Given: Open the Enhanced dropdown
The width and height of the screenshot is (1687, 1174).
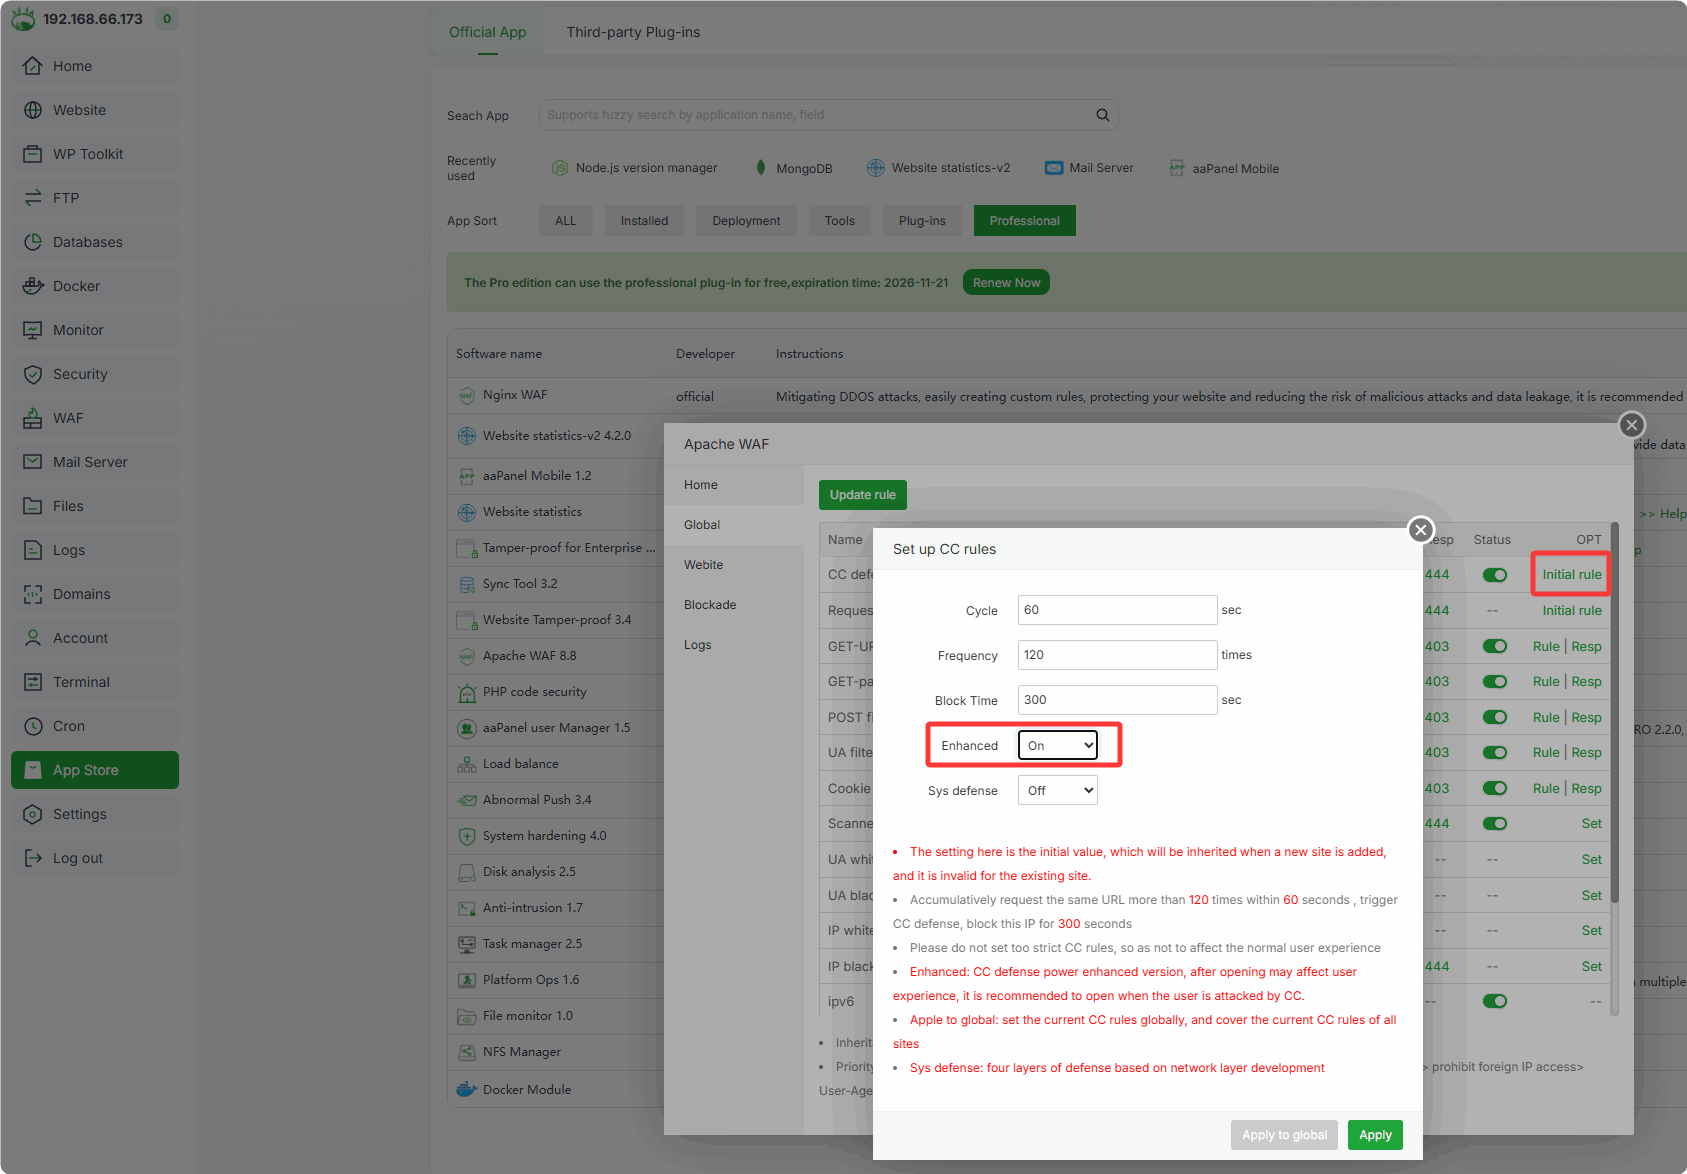Looking at the screenshot, I should pos(1058,745).
